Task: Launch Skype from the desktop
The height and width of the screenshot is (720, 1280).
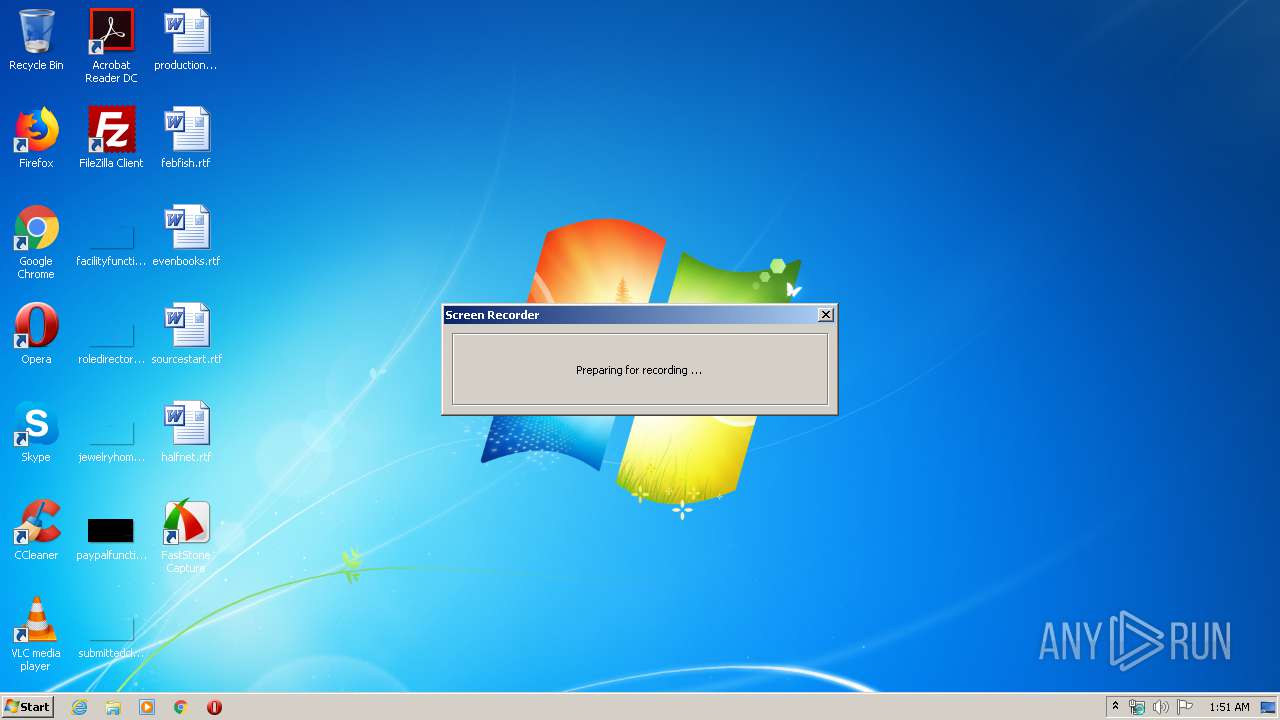Action: [x=36, y=432]
